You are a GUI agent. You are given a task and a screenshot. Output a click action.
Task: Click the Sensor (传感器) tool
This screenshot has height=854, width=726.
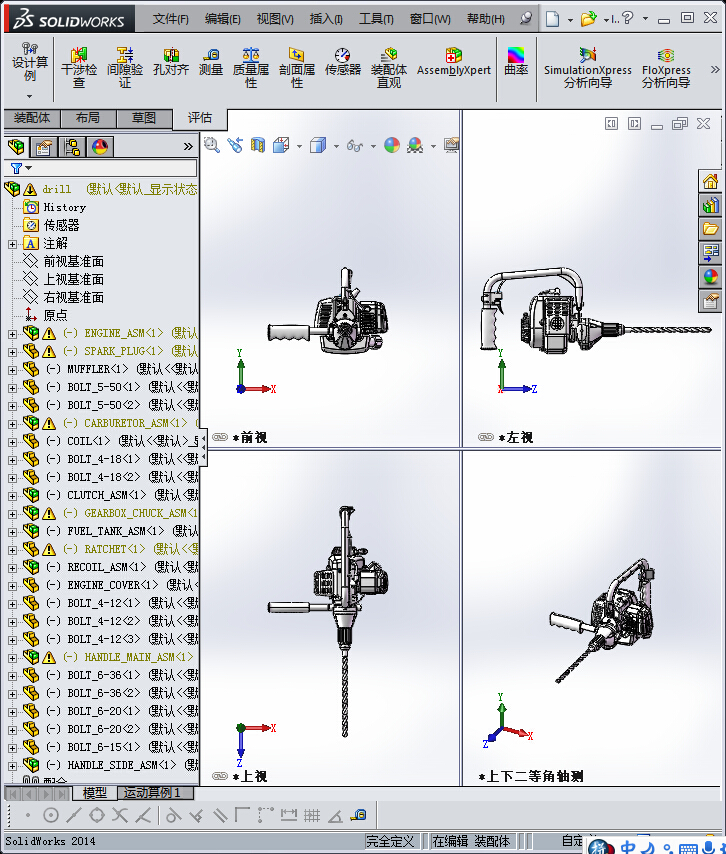[343, 62]
